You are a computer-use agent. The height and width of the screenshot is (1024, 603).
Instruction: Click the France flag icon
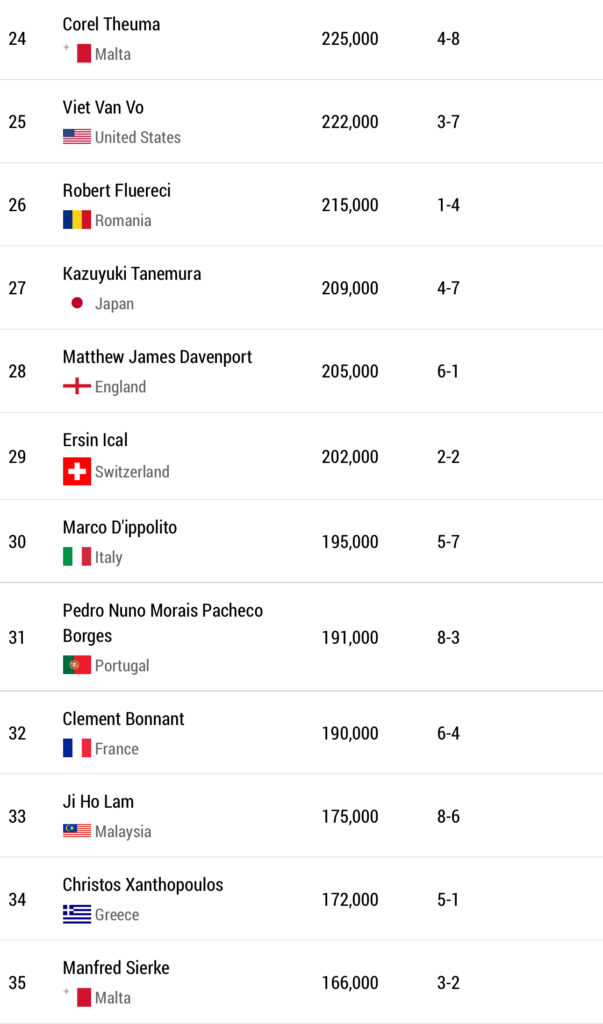coord(77,748)
